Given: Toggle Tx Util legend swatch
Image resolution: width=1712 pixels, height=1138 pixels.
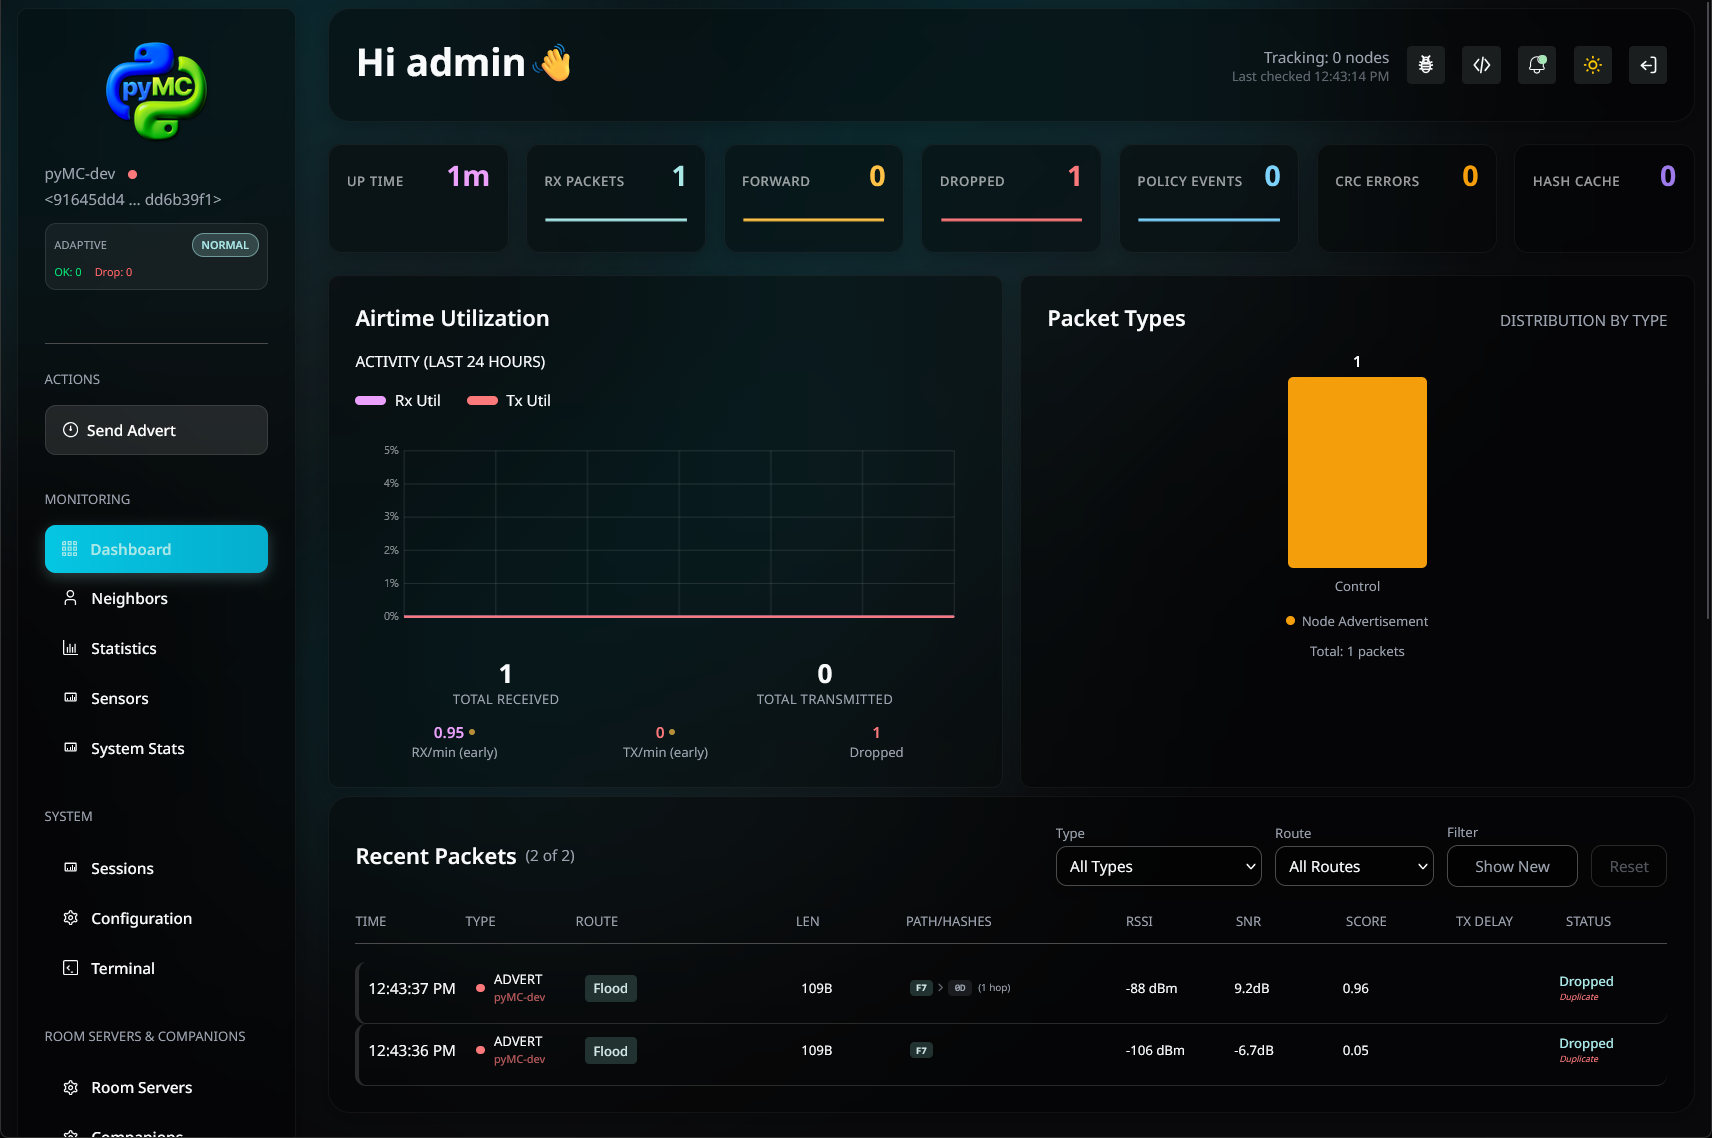Looking at the screenshot, I should click(482, 400).
